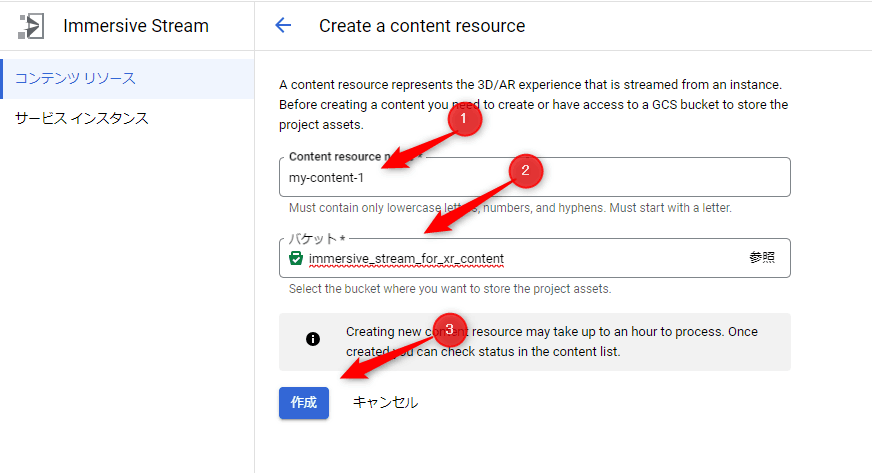
Task: Go back using the blue arrow
Action: (283, 25)
